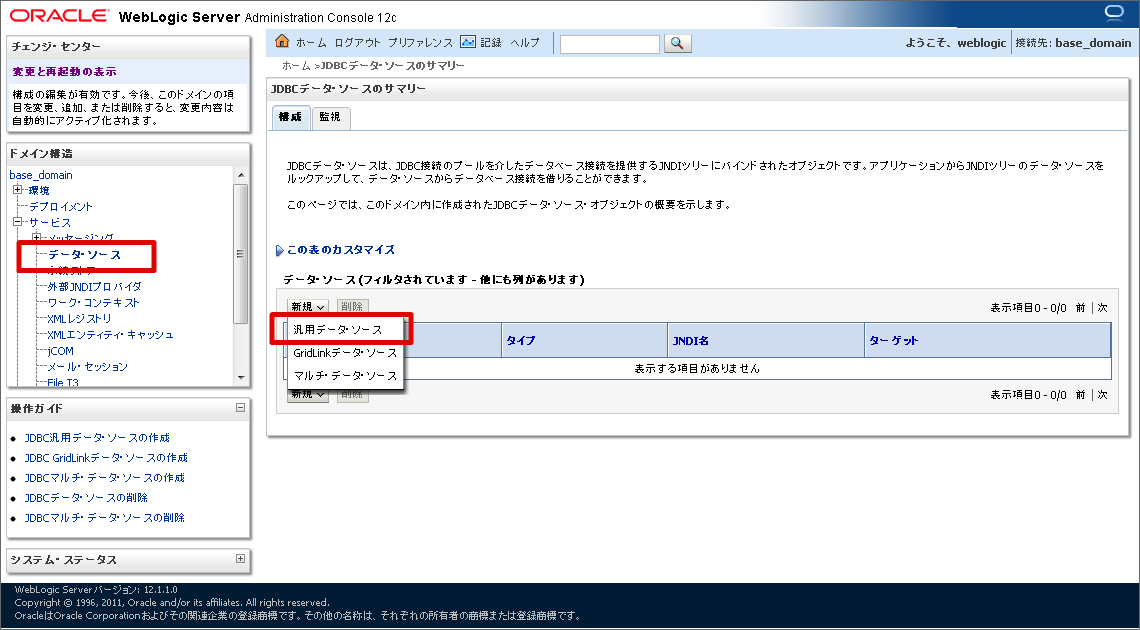Switch to the 構成 tab
The width and height of the screenshot is (1140, 630).
[x=291, y=117]
